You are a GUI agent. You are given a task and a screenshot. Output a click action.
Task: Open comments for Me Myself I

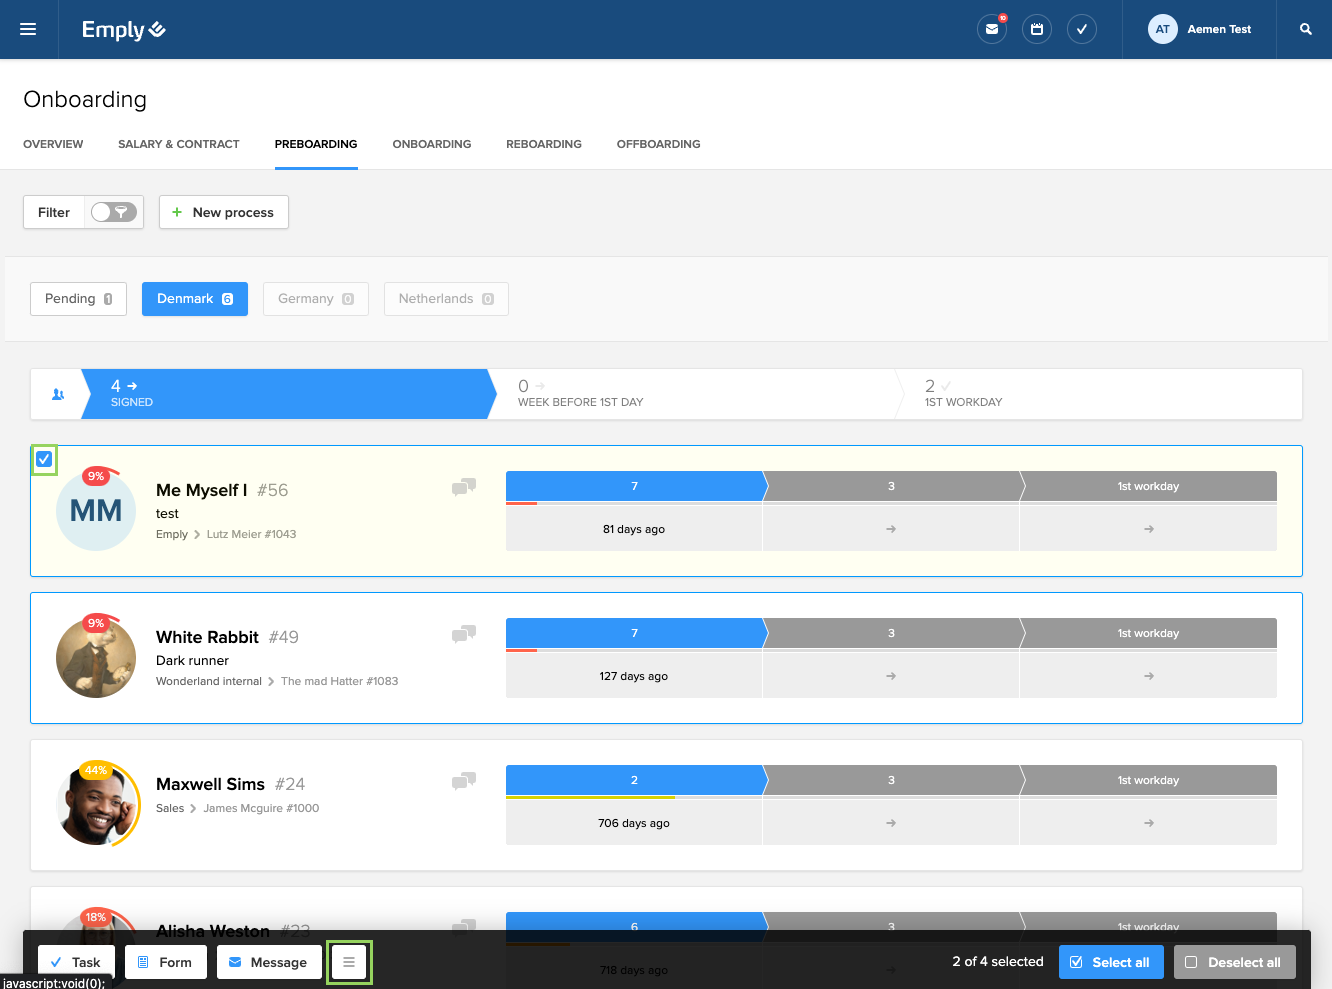[463, 487]
